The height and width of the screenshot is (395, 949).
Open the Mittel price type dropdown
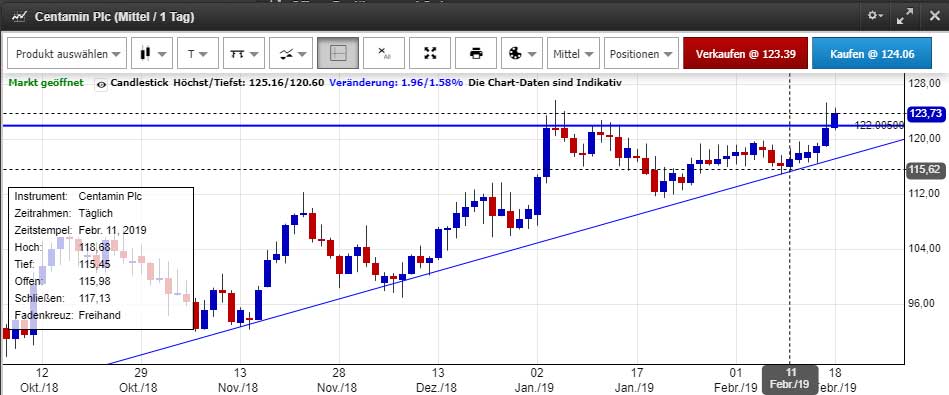click(x=573, y=54)
